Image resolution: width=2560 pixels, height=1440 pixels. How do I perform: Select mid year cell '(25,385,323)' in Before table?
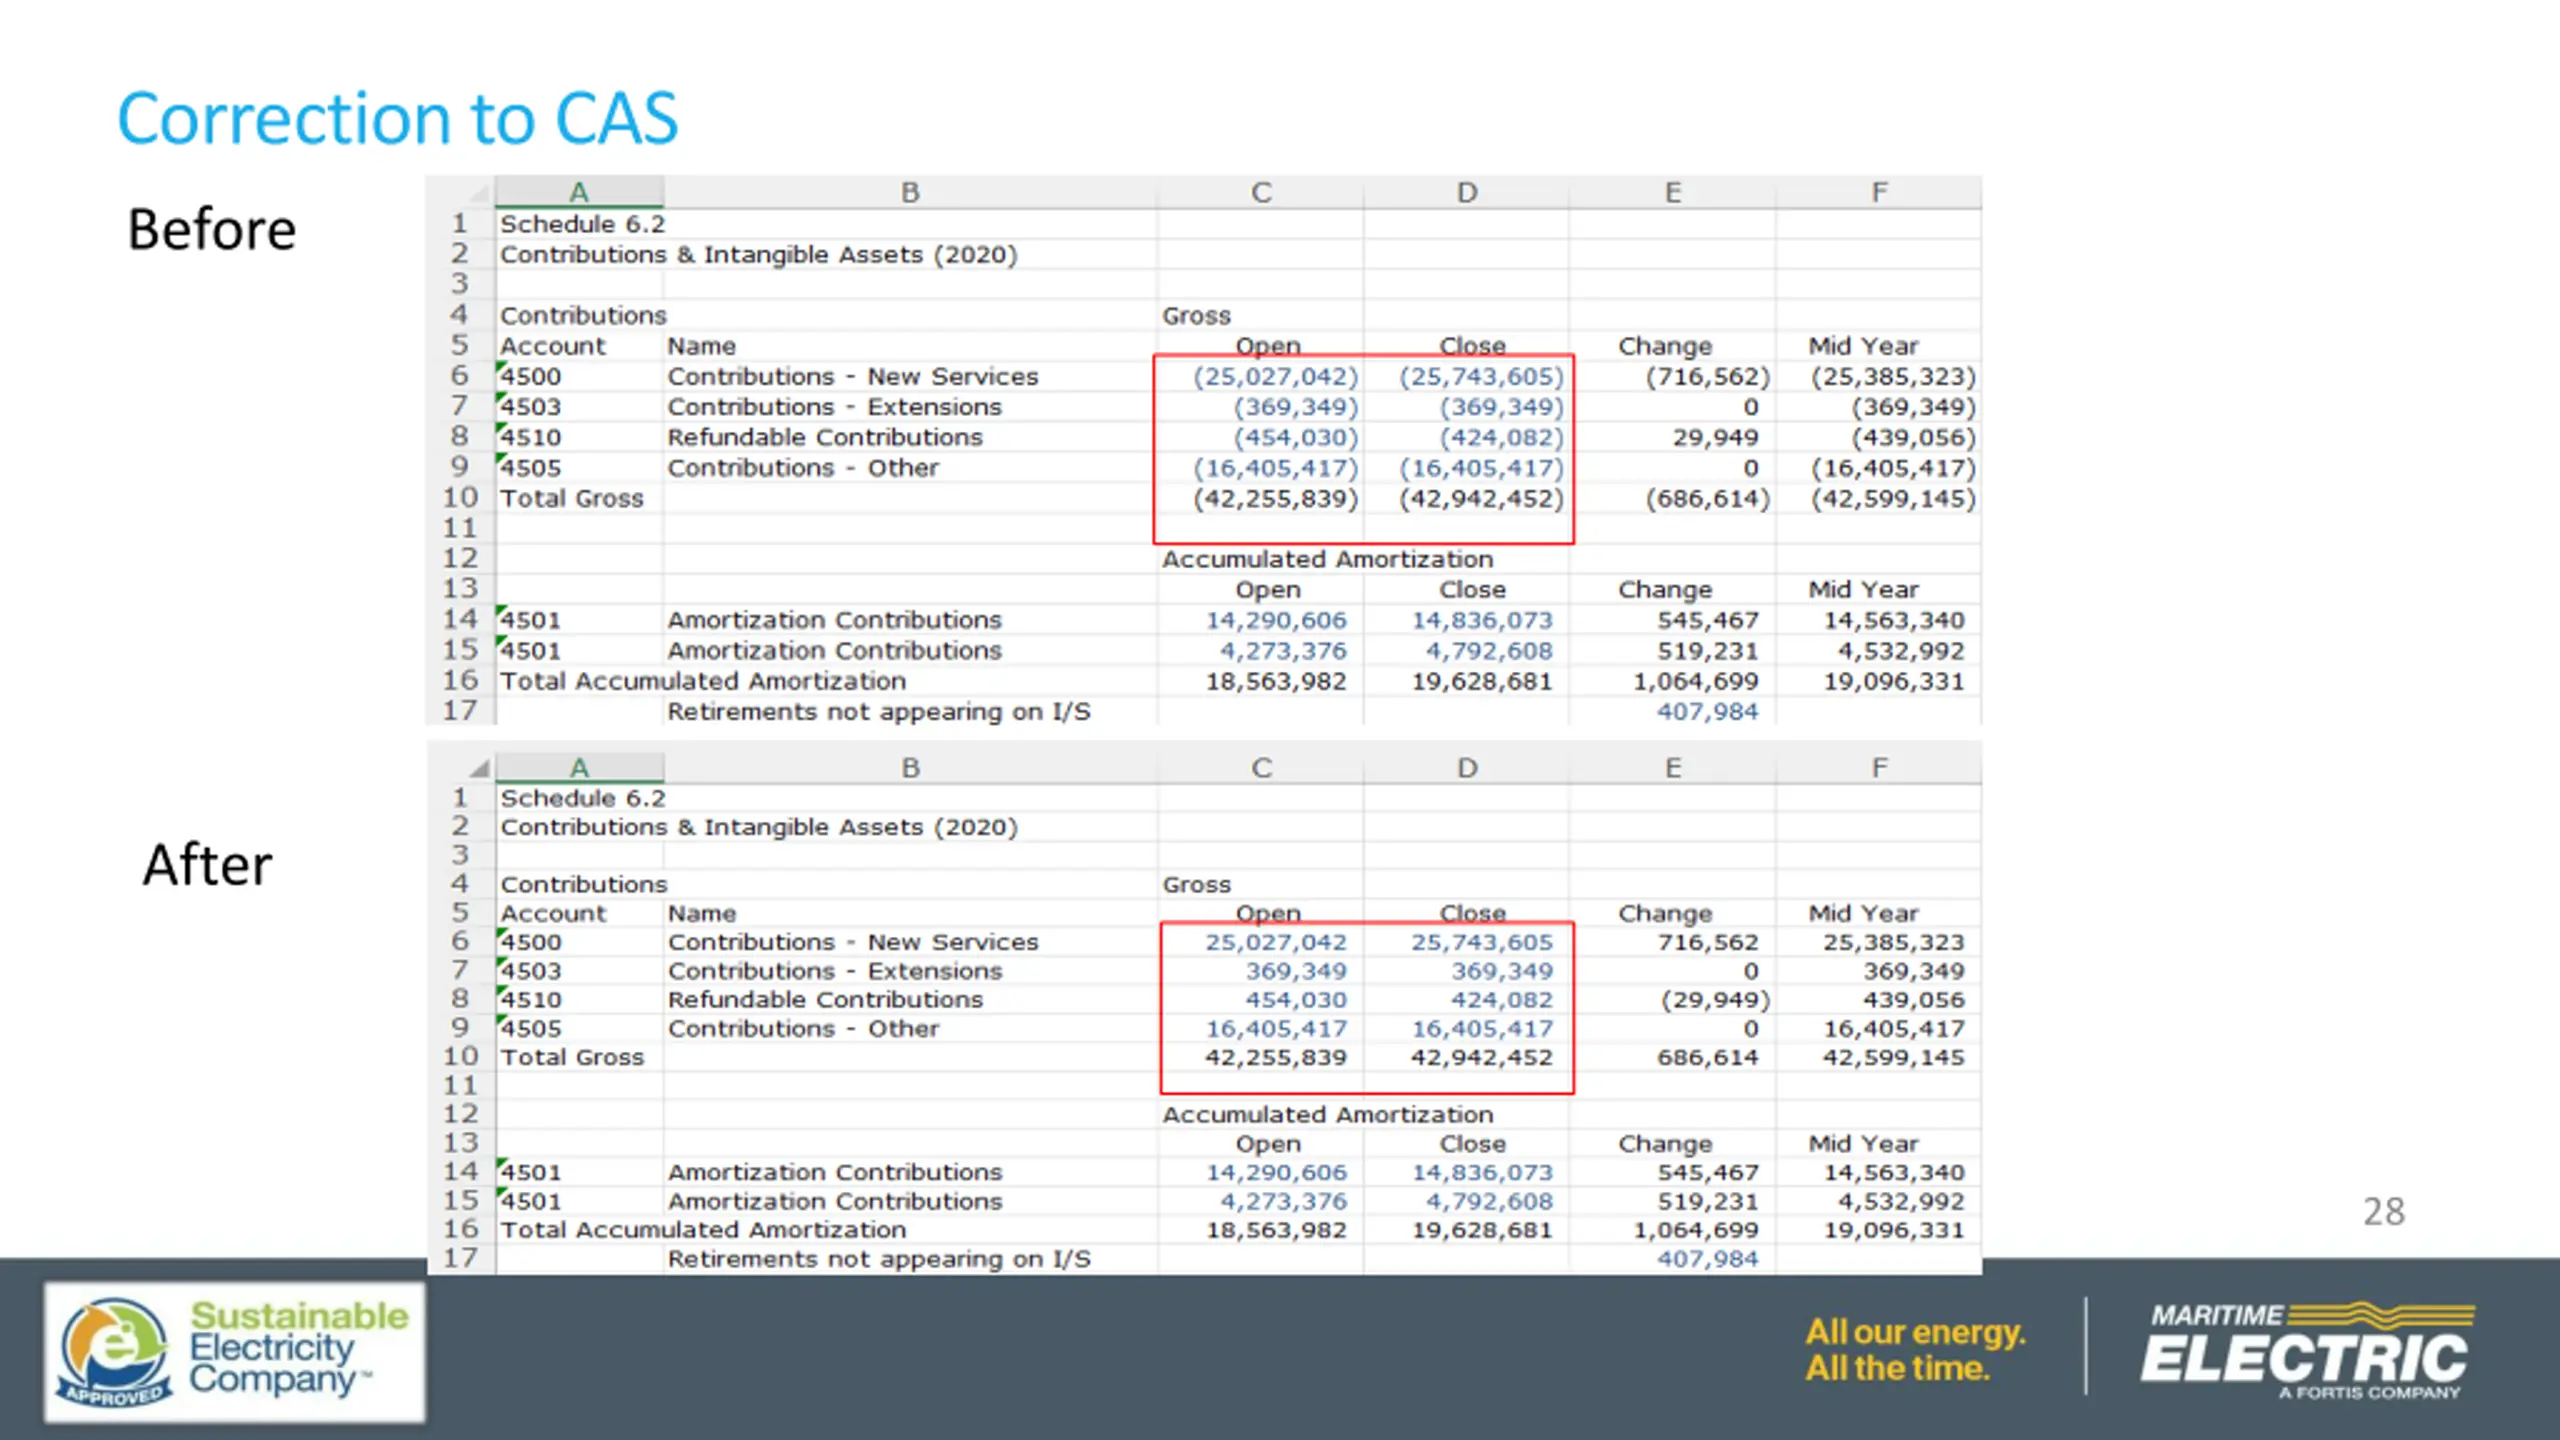[x=1893, y=377]
